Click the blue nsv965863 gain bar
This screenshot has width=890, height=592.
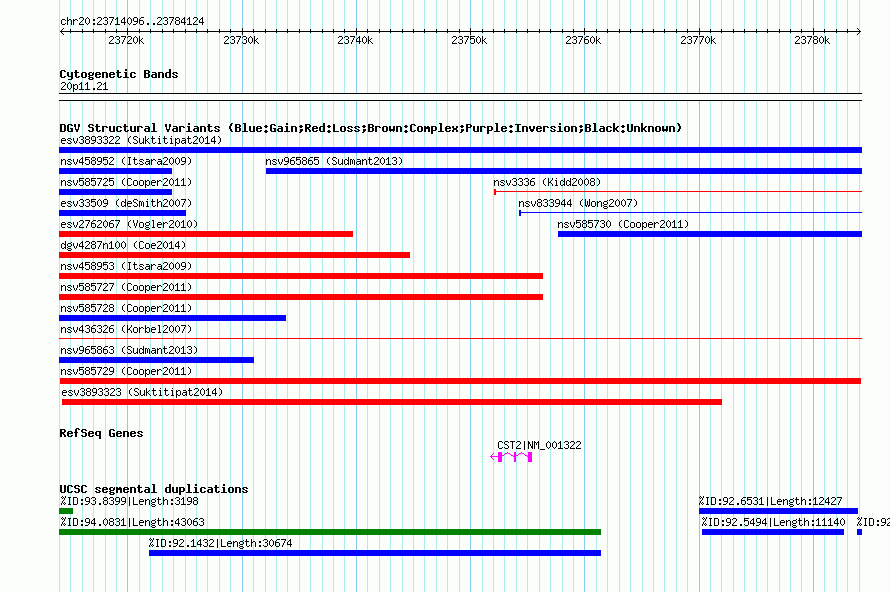(x=157, y=360)
